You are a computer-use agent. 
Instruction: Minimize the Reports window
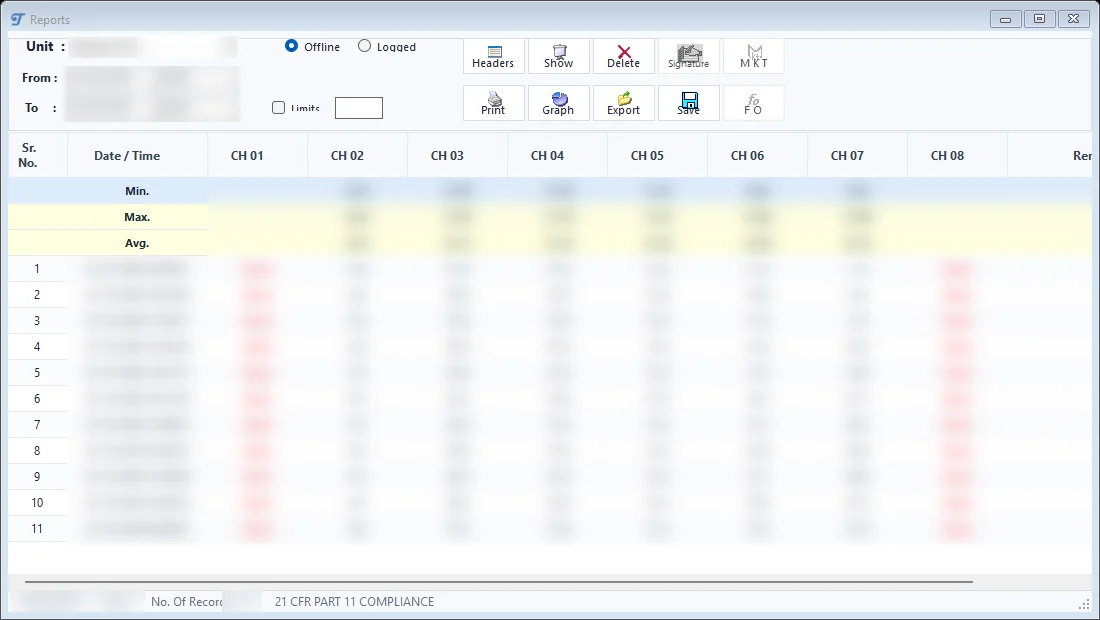pos(1005,19)
